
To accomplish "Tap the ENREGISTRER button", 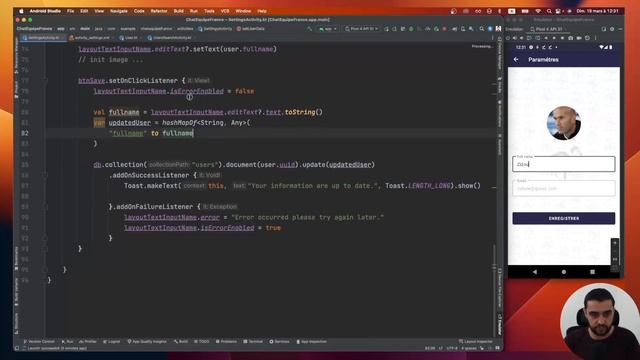I will 564,218.
